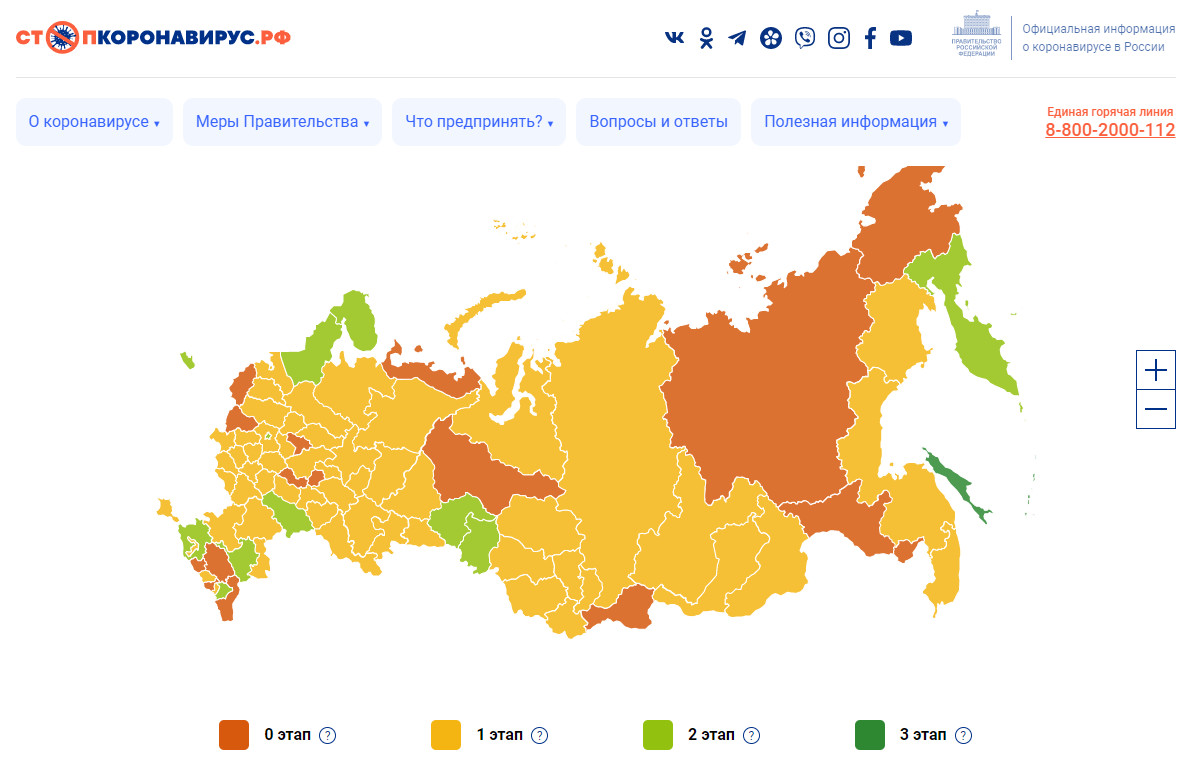Click the YouTube icon
Screen dimensions: 1184x766
coord(901,38)
